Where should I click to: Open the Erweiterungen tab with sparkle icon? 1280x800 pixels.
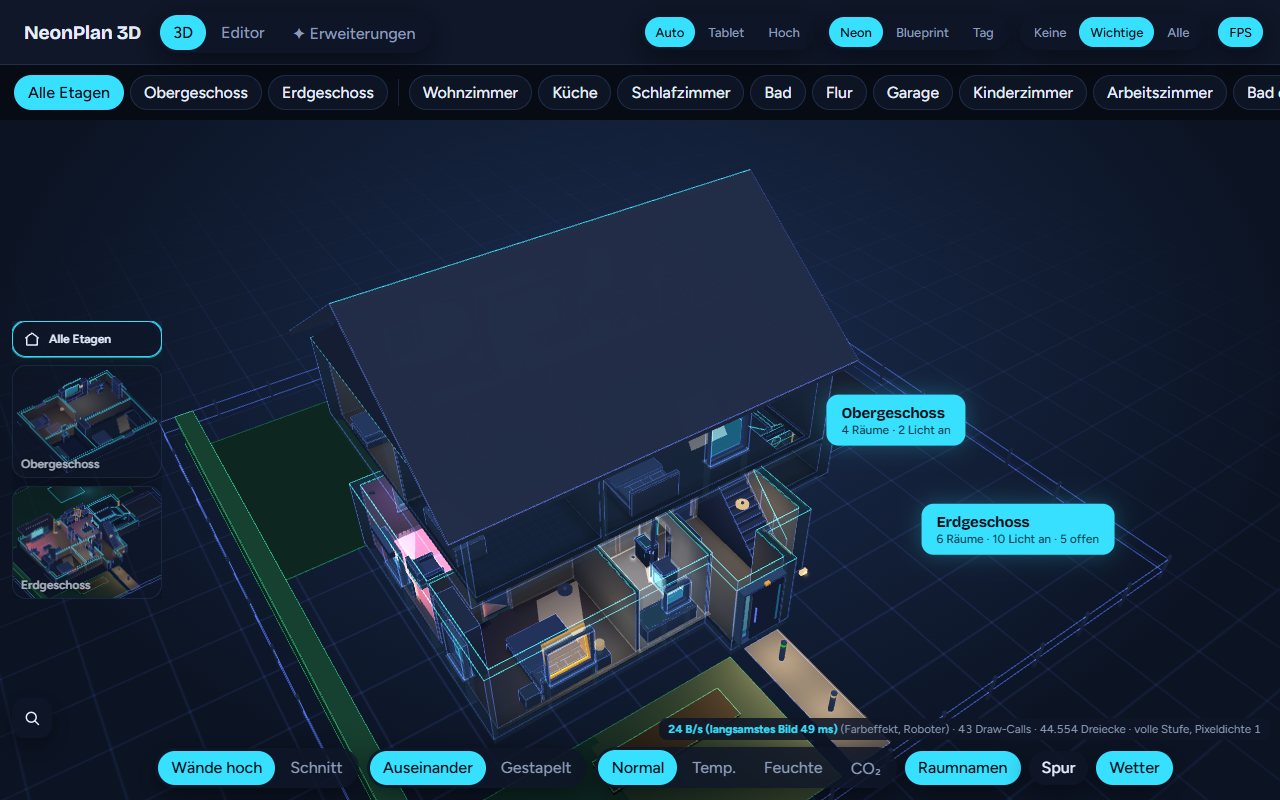[x=354, y=33]
